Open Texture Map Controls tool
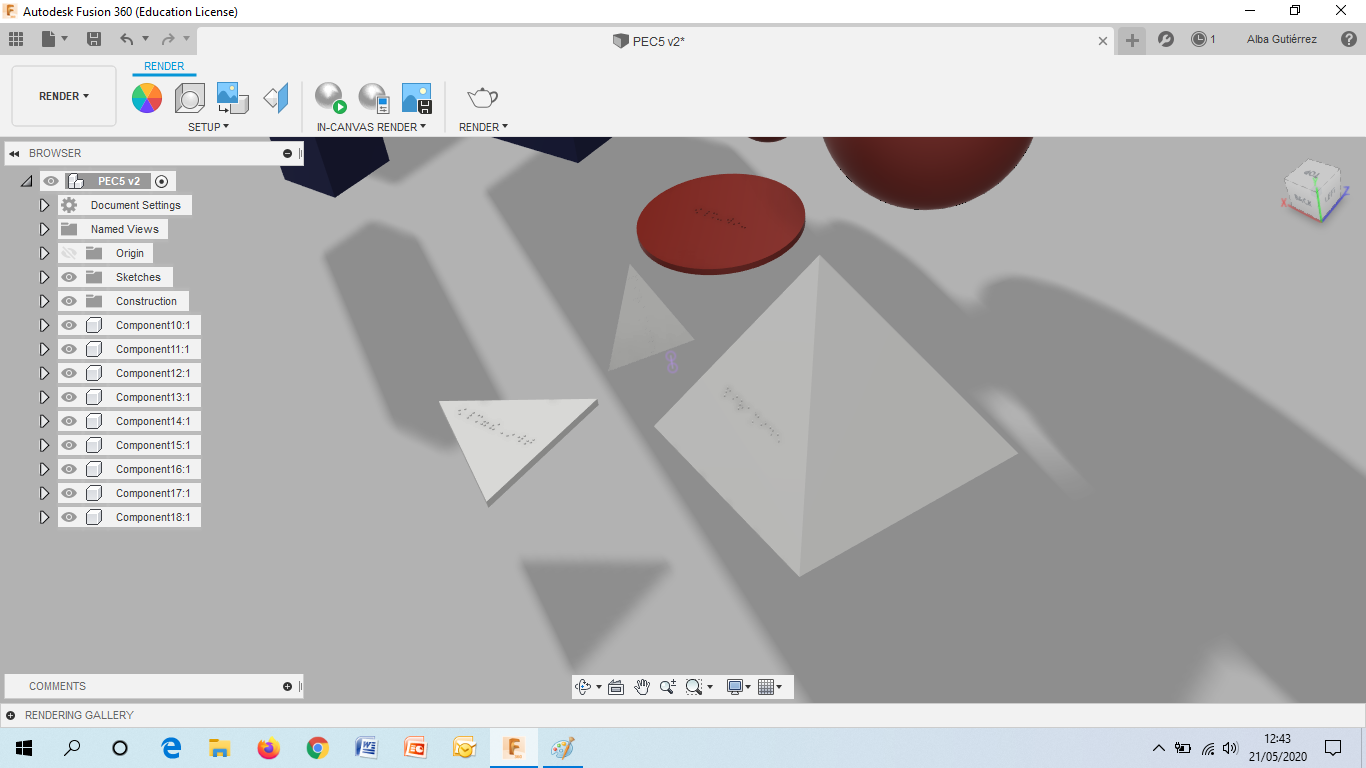The image size is (1366, 768). coord(276,98)
